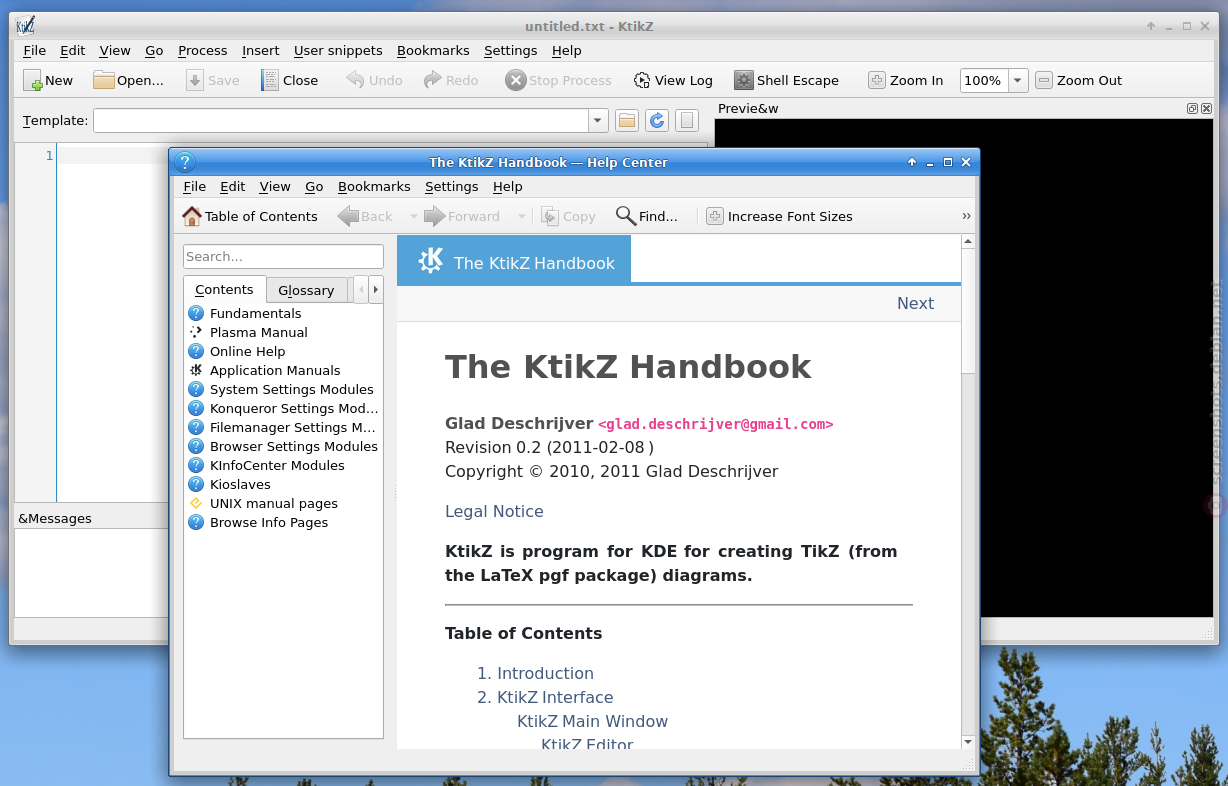Open a file with the Open... folder icon

click(x=104, y=80)
